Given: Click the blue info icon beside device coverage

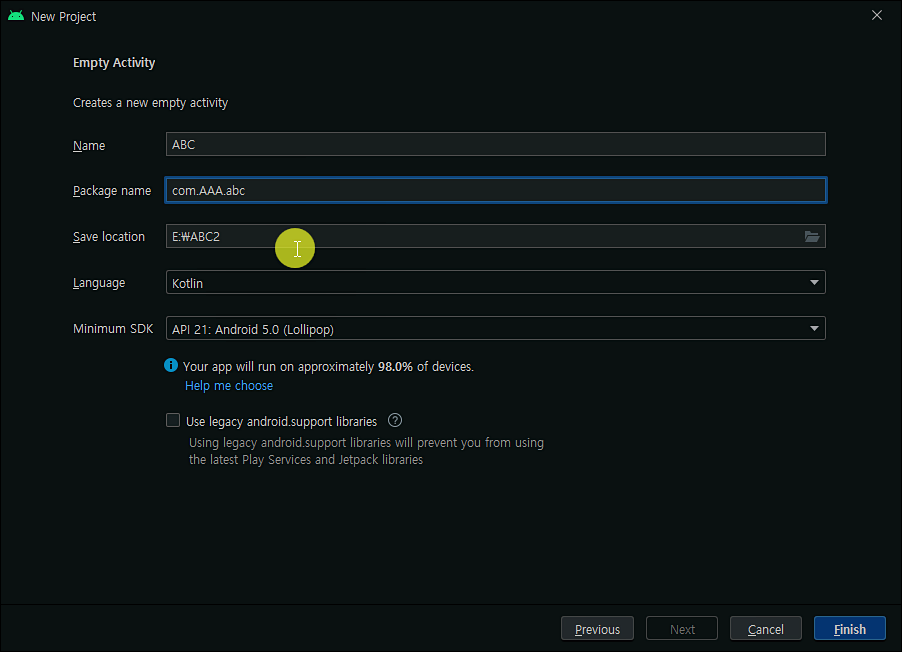Looking at the screenshot, I should (171, 365).
